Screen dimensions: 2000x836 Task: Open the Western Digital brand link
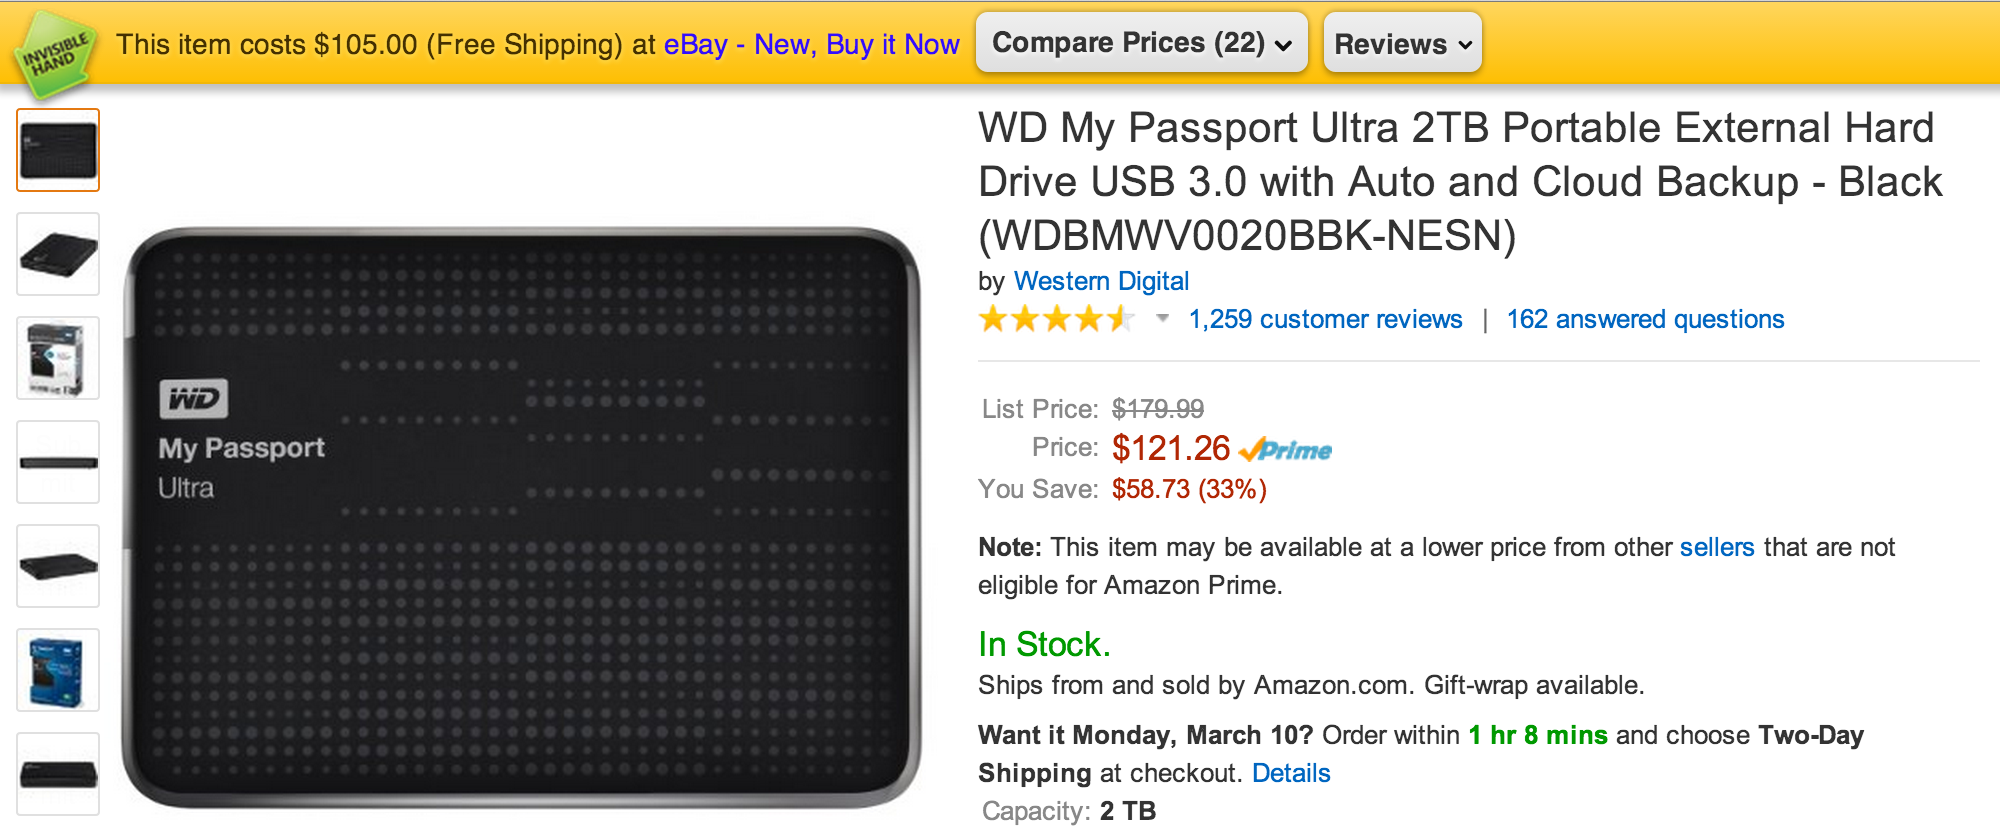(x=1101, y=281)
